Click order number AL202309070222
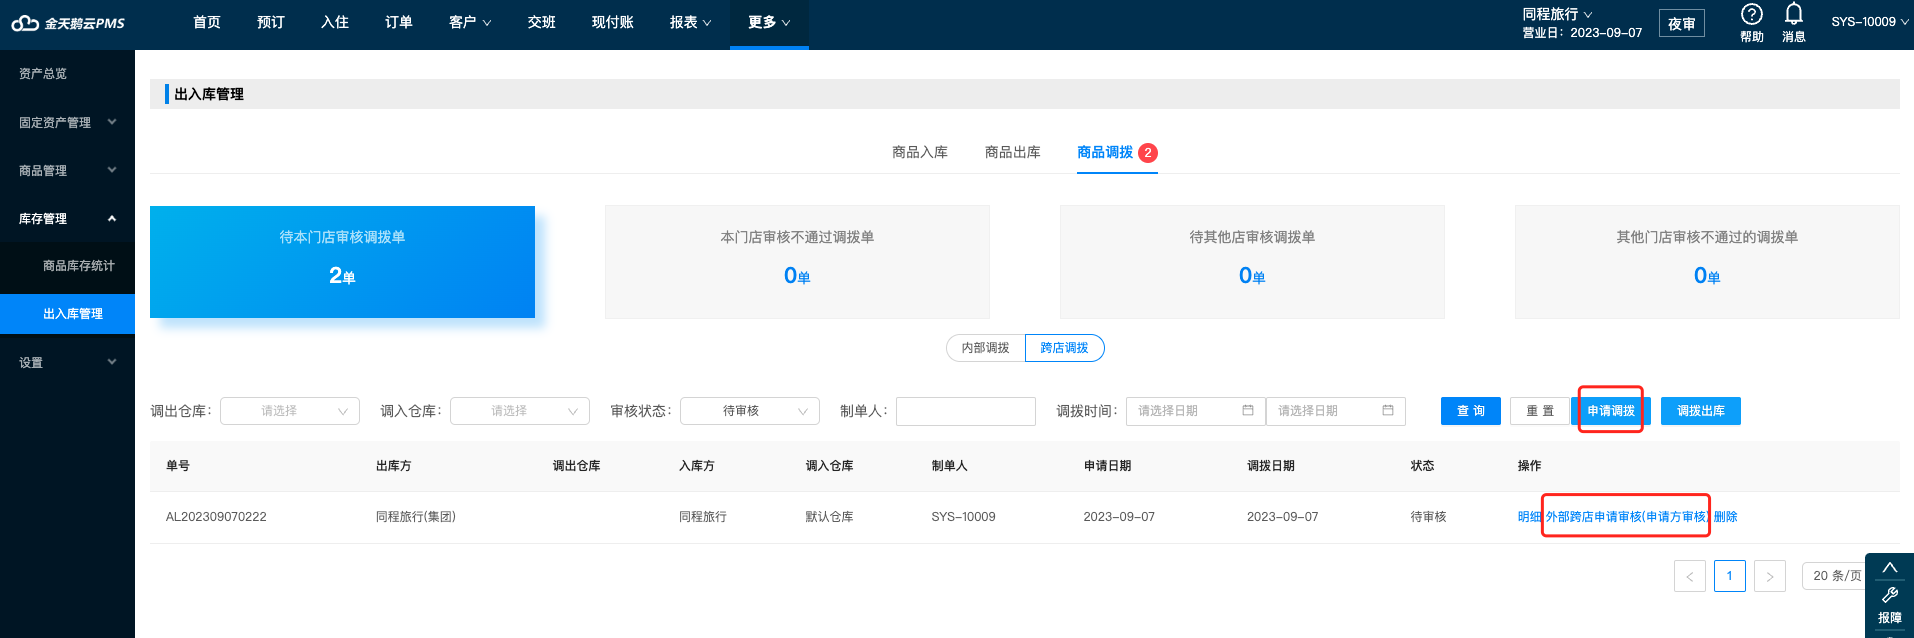 [x=216, y=517]
